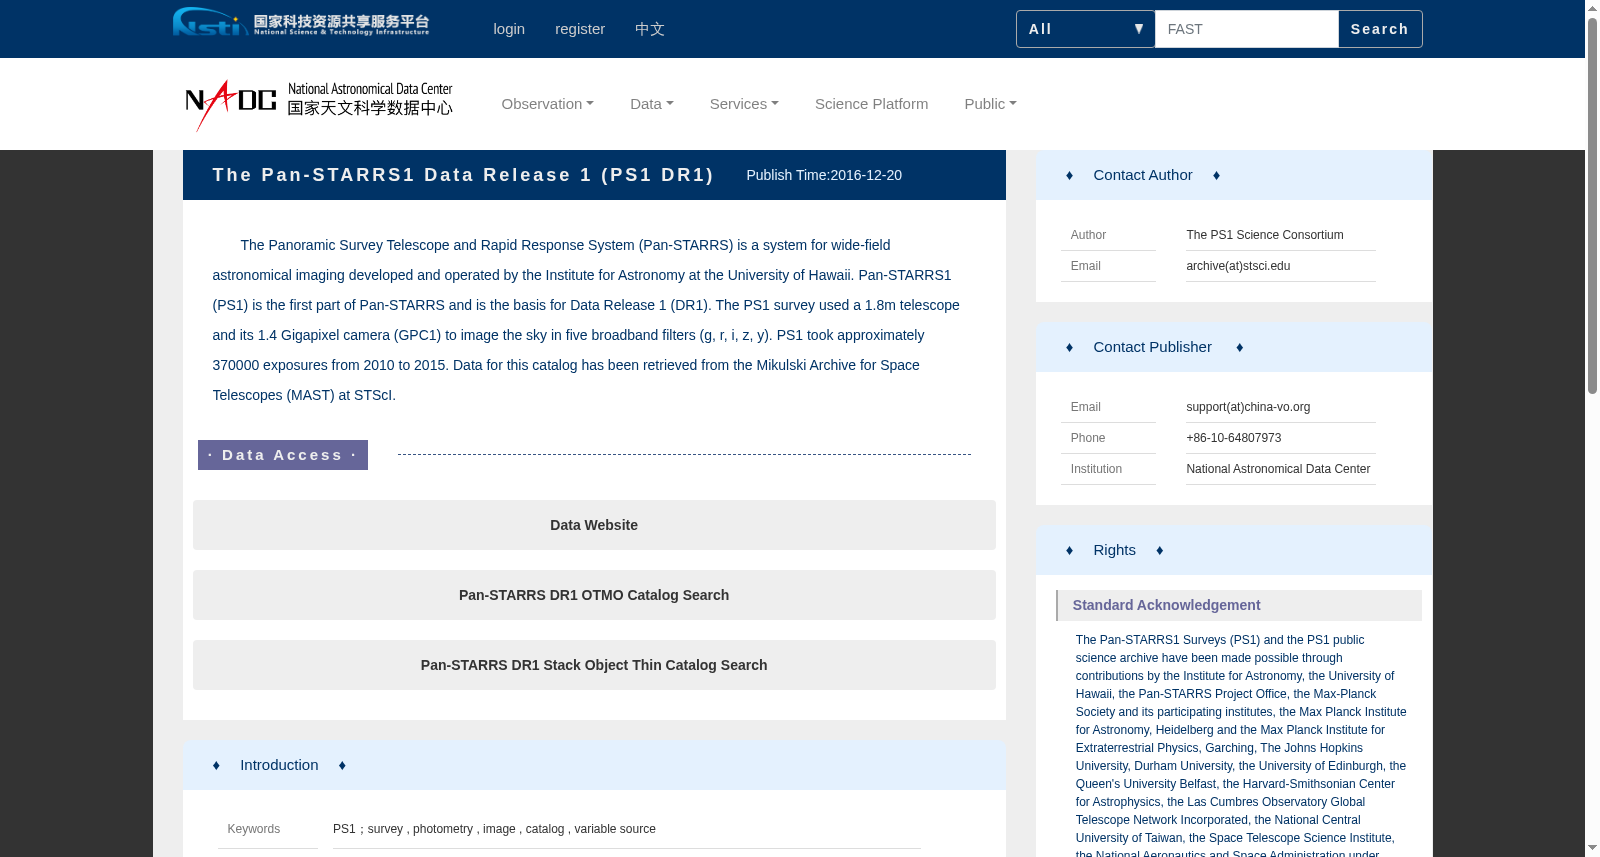The width and height of the screenshot is (1600, 857).
Task: Select email support(at)china-vo.org
Action: tap(1248, 407)
